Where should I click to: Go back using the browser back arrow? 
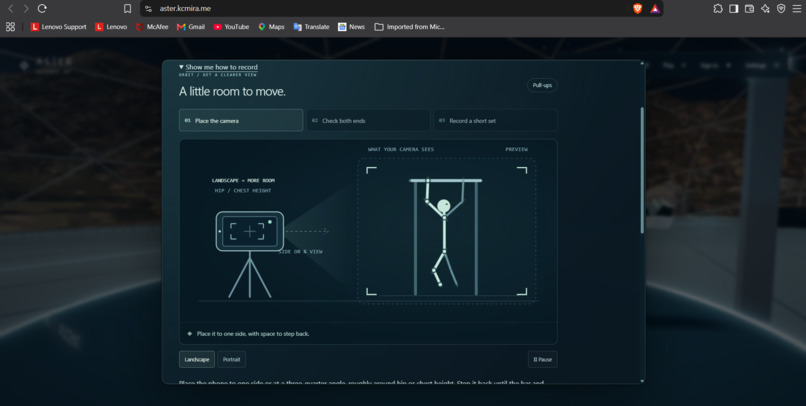click(x=10, y=9)
